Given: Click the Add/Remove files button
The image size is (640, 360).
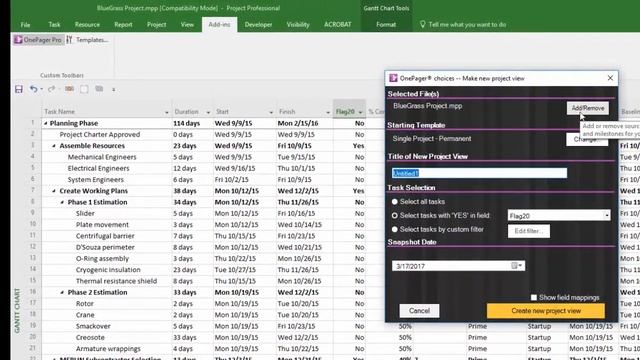Looking at the screenshot, I should point(588,108).
